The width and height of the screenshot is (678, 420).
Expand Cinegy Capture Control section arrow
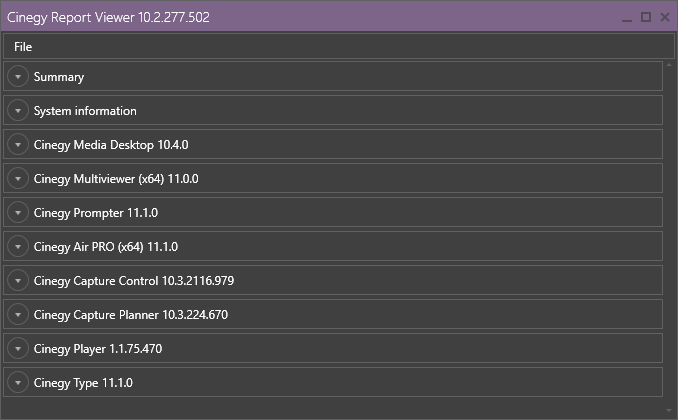tap(18, 281)
